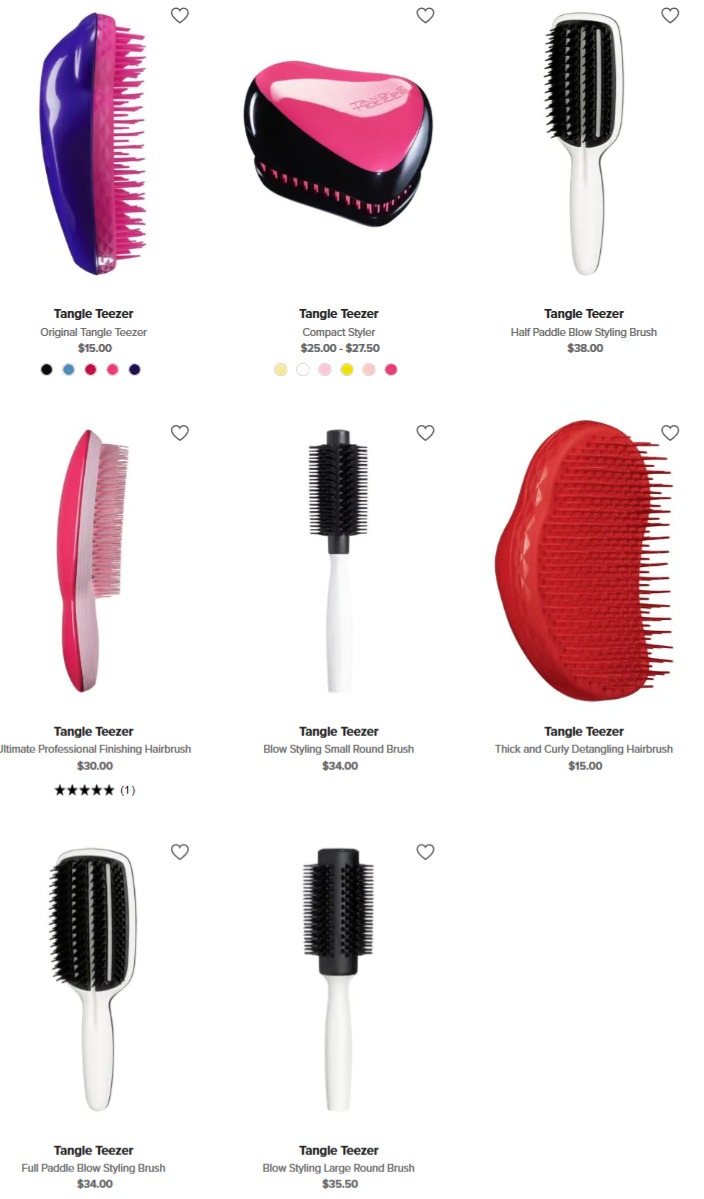Open the red Thick and Curly brush image
This screenshot has width=704, height=1199.
[x=585, y=561]
